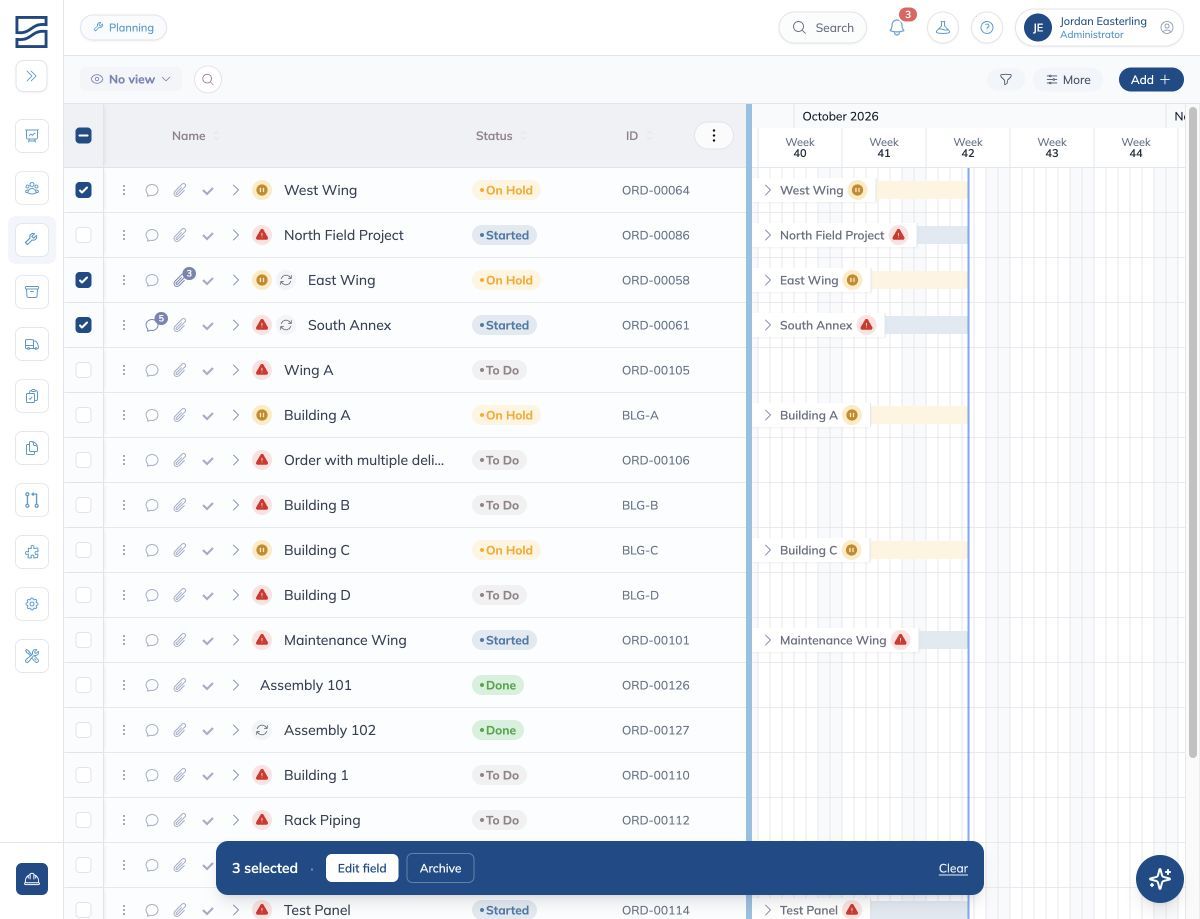Click the Add button
Image resolution: width=1200 pixels, height=919 pixels.
tap(1151, 80)
